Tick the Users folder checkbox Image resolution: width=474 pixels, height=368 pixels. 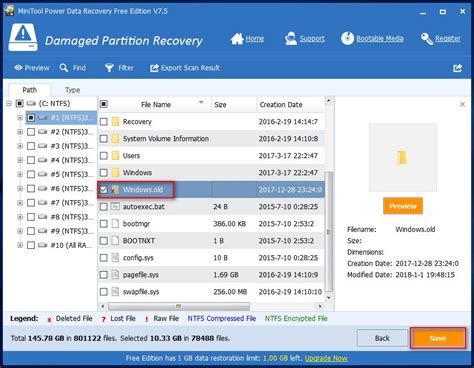click(x=104, y=156)
